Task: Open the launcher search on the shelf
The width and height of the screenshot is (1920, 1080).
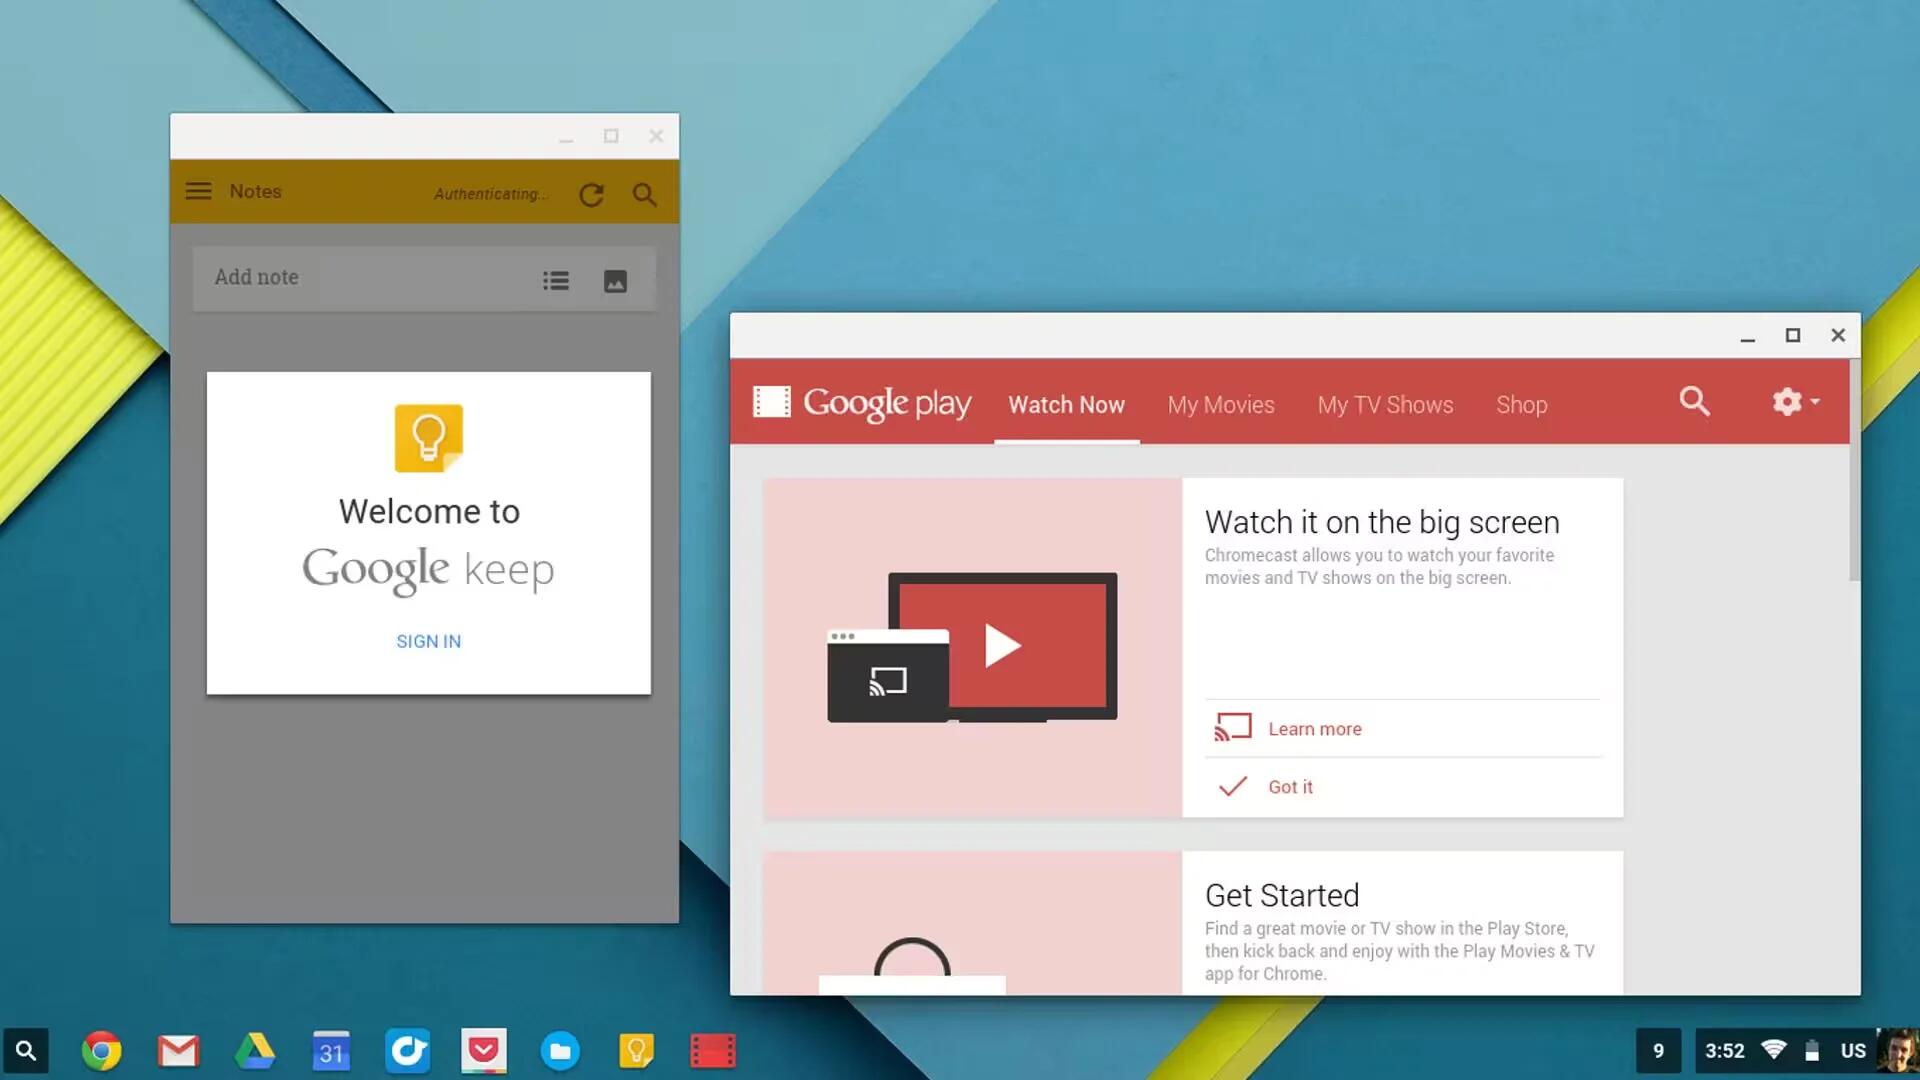Action: [26, 1051]
